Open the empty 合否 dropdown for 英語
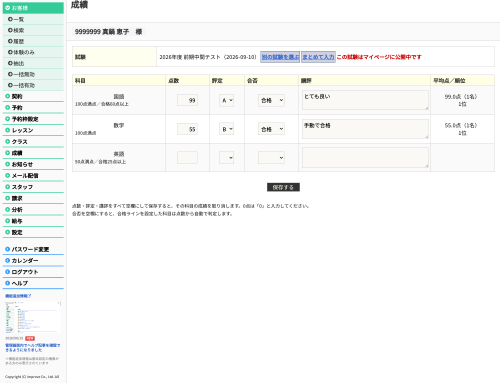Screen dimensions: 500x383 [271, 158]
